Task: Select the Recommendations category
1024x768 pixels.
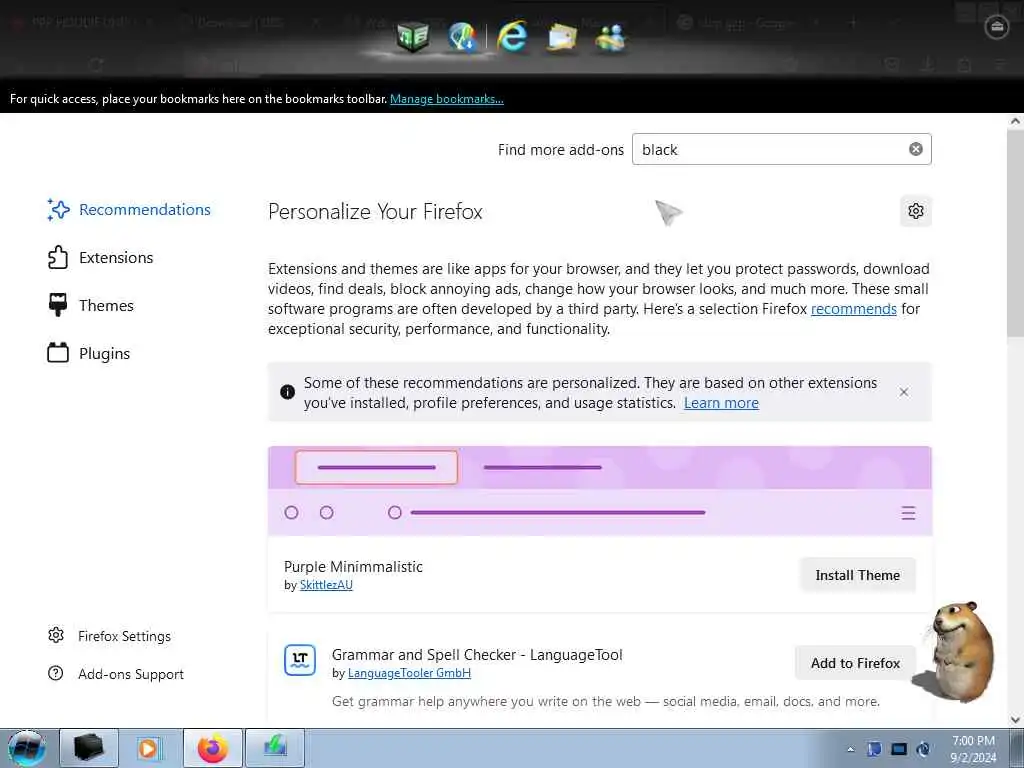Action: pyautogui.click(x=129, y=210)
